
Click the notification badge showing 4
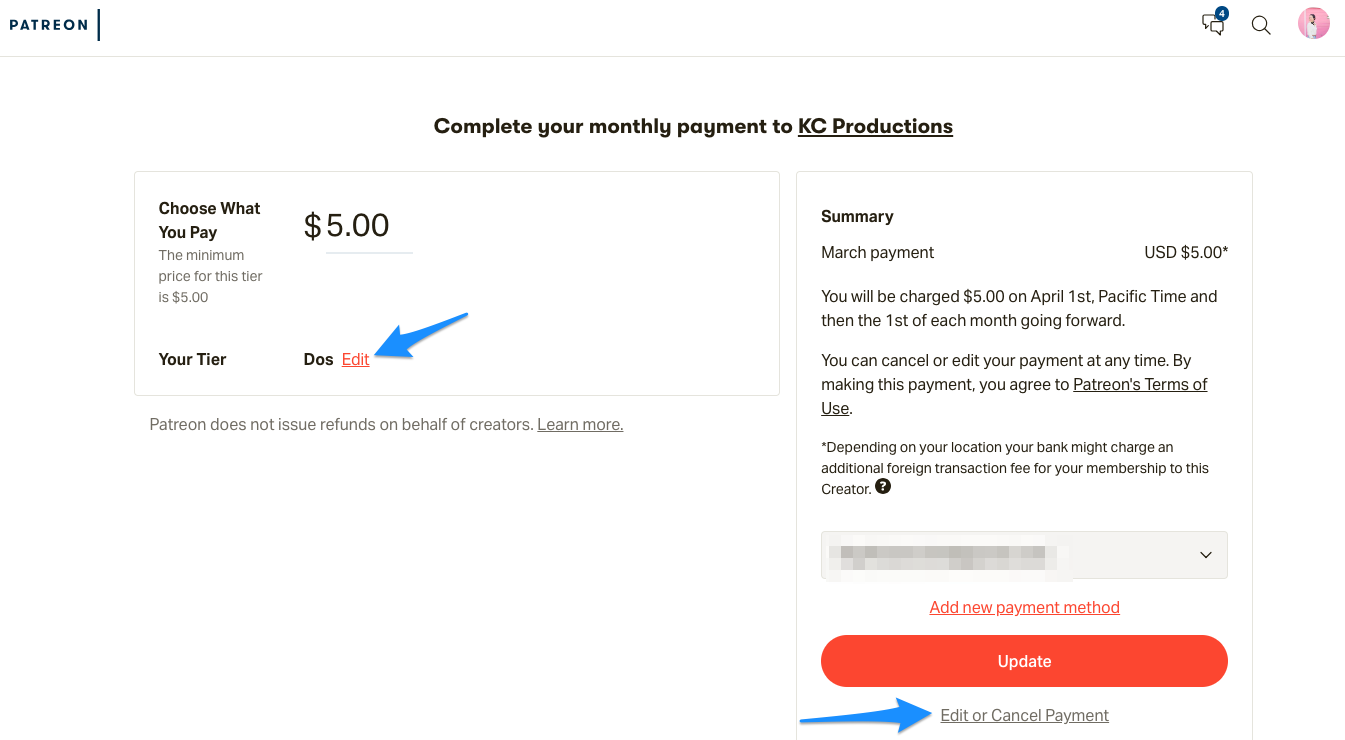1221,14
